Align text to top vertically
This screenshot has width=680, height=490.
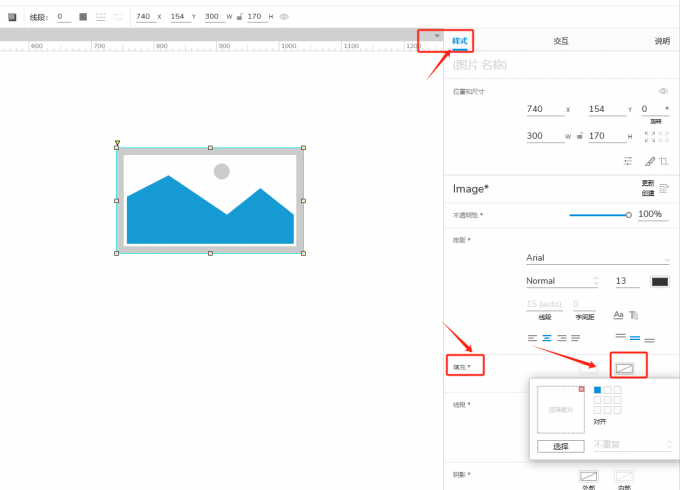tap(621, 336)
